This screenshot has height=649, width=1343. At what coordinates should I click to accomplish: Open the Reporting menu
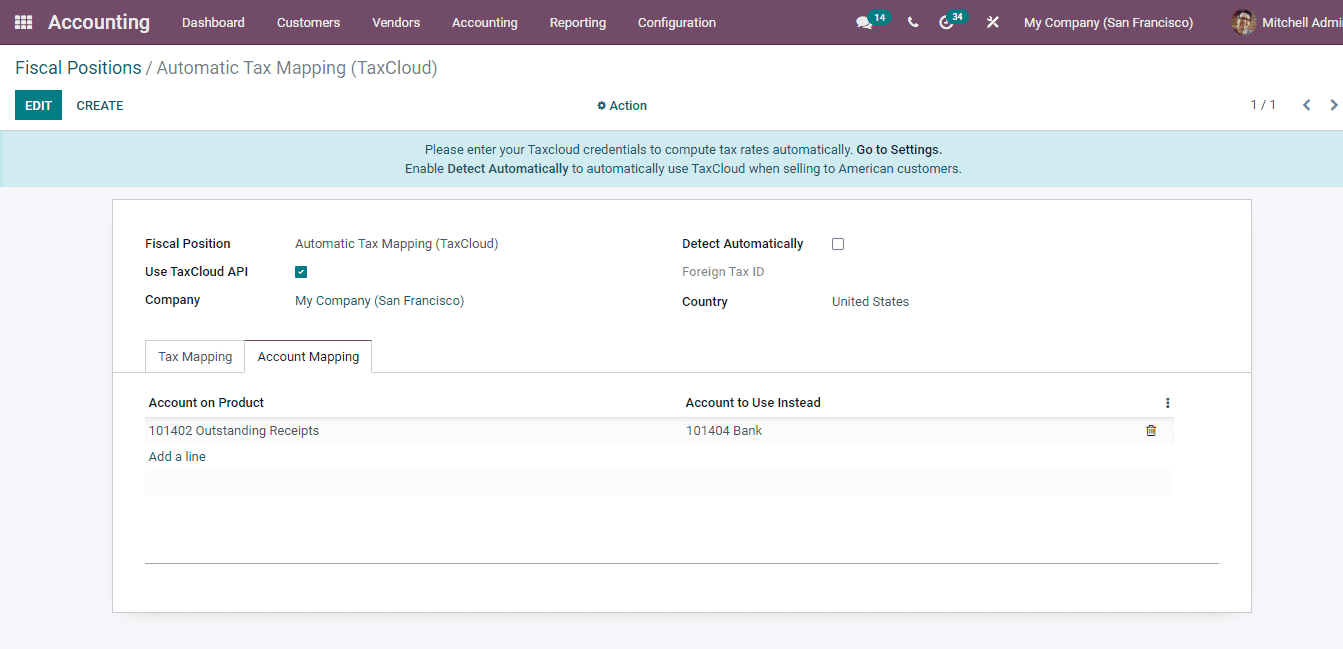pos(577,22)
